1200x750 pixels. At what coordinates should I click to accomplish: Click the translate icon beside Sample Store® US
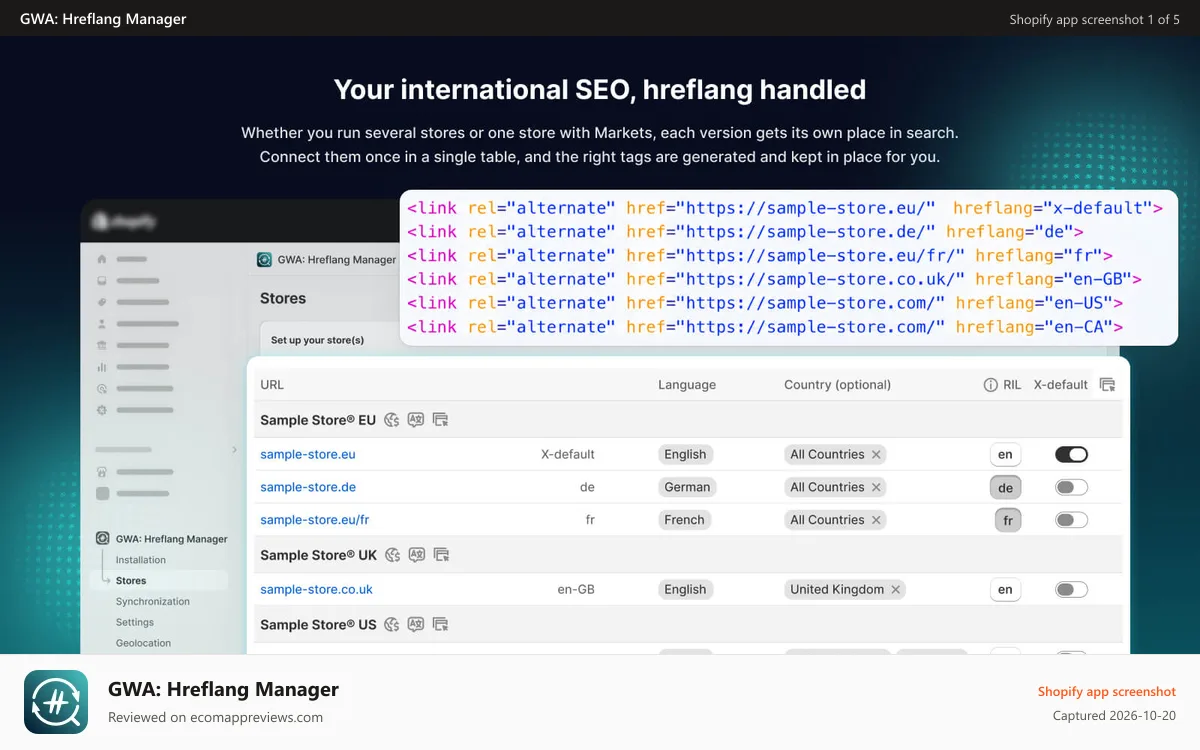(417, 625)
